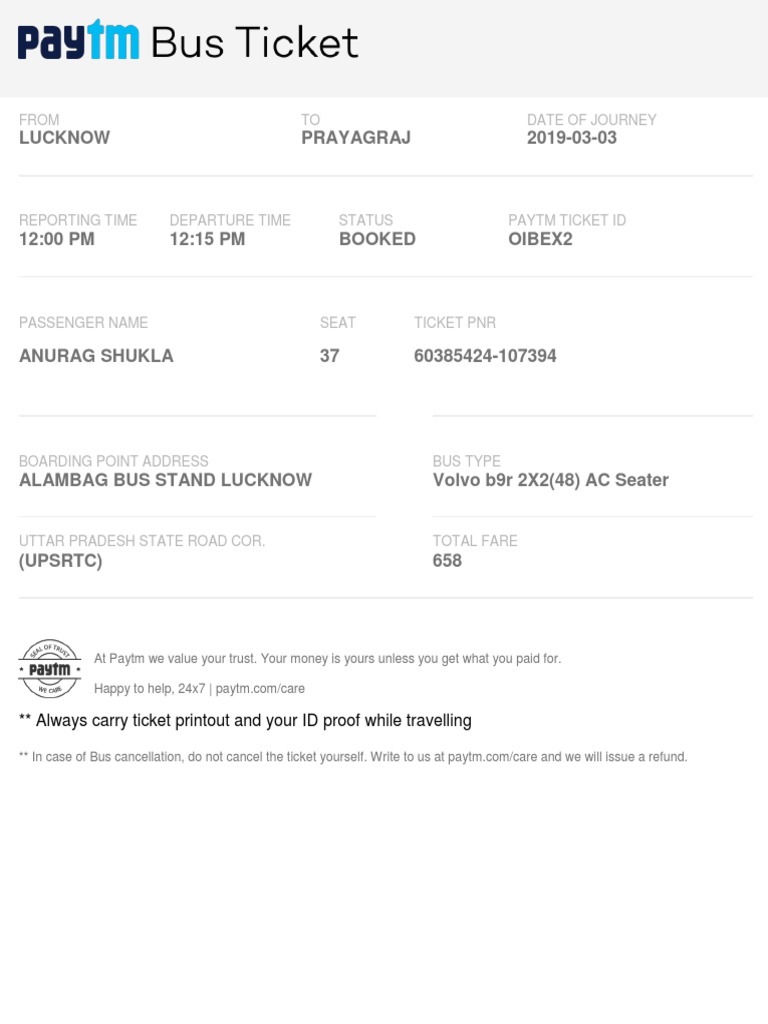
Task: Click seat number 37
Action: [x=329, y=356]
